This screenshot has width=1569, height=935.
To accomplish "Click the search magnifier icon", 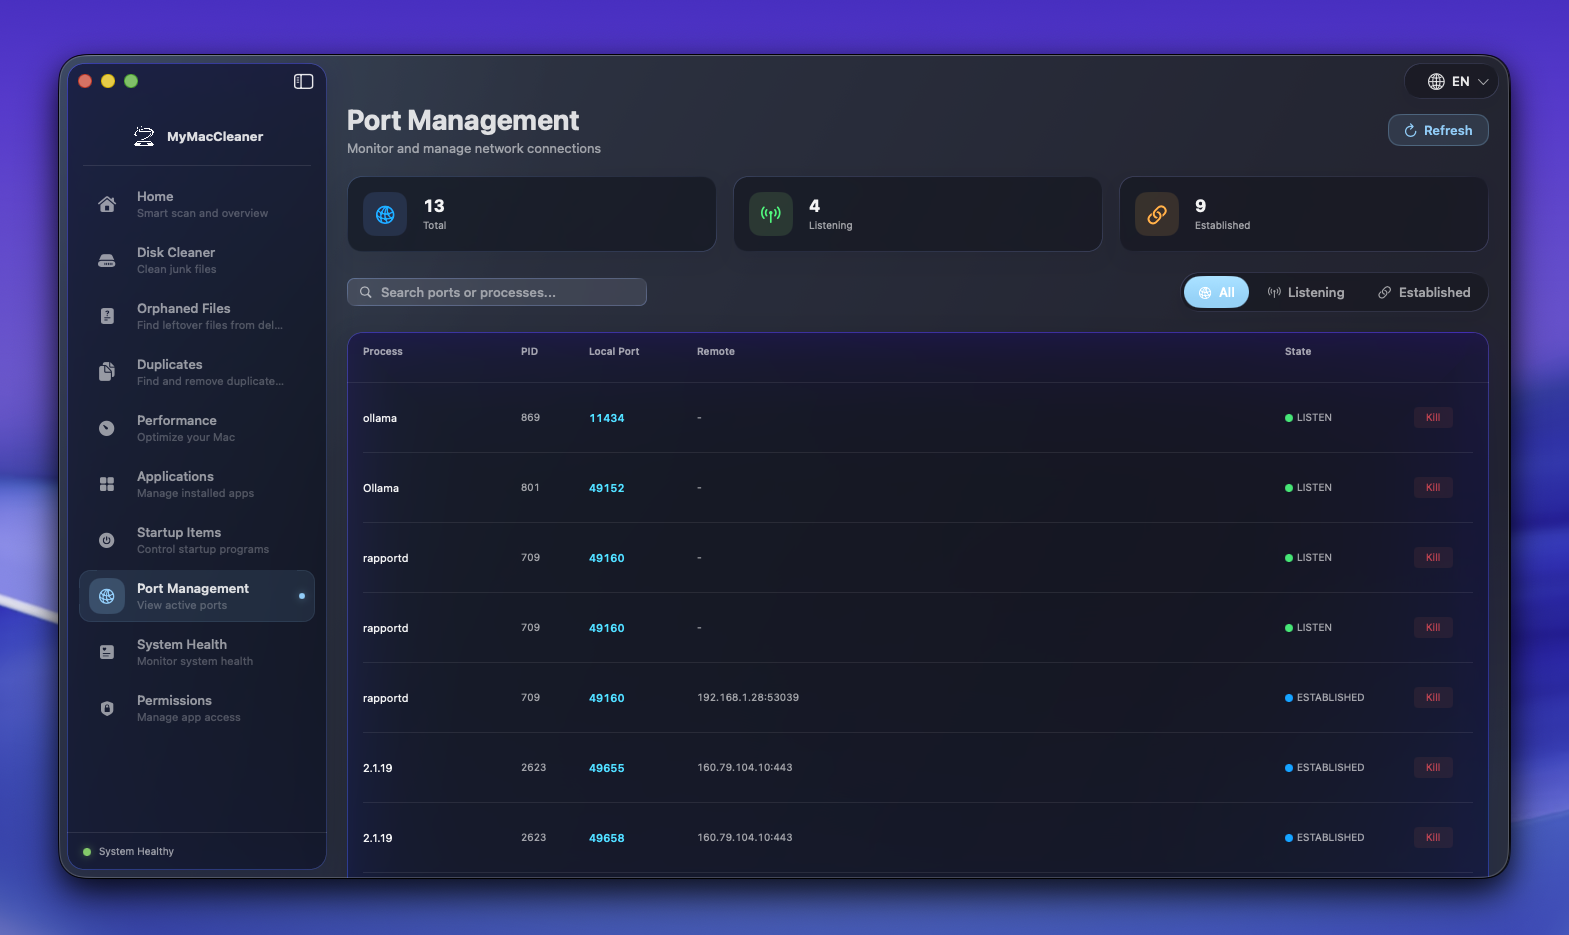I will (x=366, y=292).
